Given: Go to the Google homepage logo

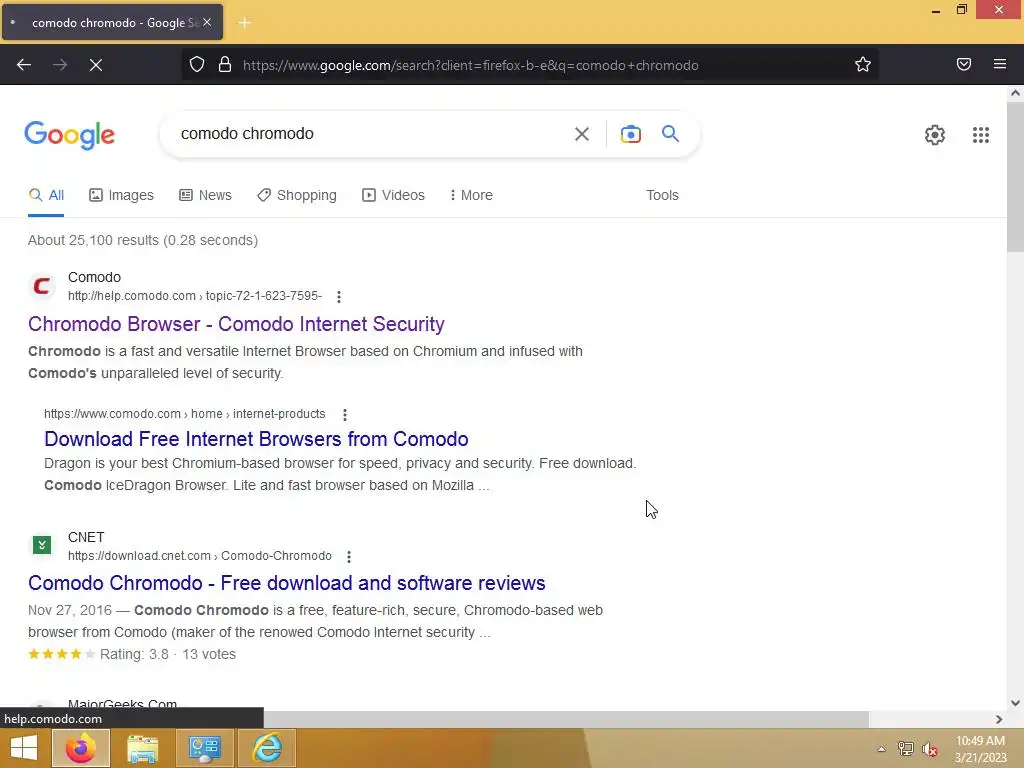Looking at the screenshot, I should pyautogui.click(x=70, y=135).
